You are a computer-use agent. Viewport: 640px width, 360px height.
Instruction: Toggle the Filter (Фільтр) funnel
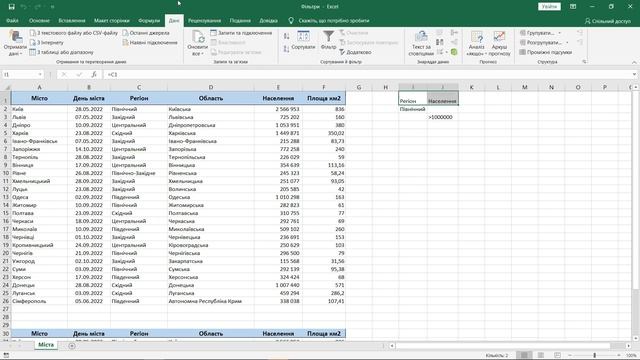[x=328, y=40]
